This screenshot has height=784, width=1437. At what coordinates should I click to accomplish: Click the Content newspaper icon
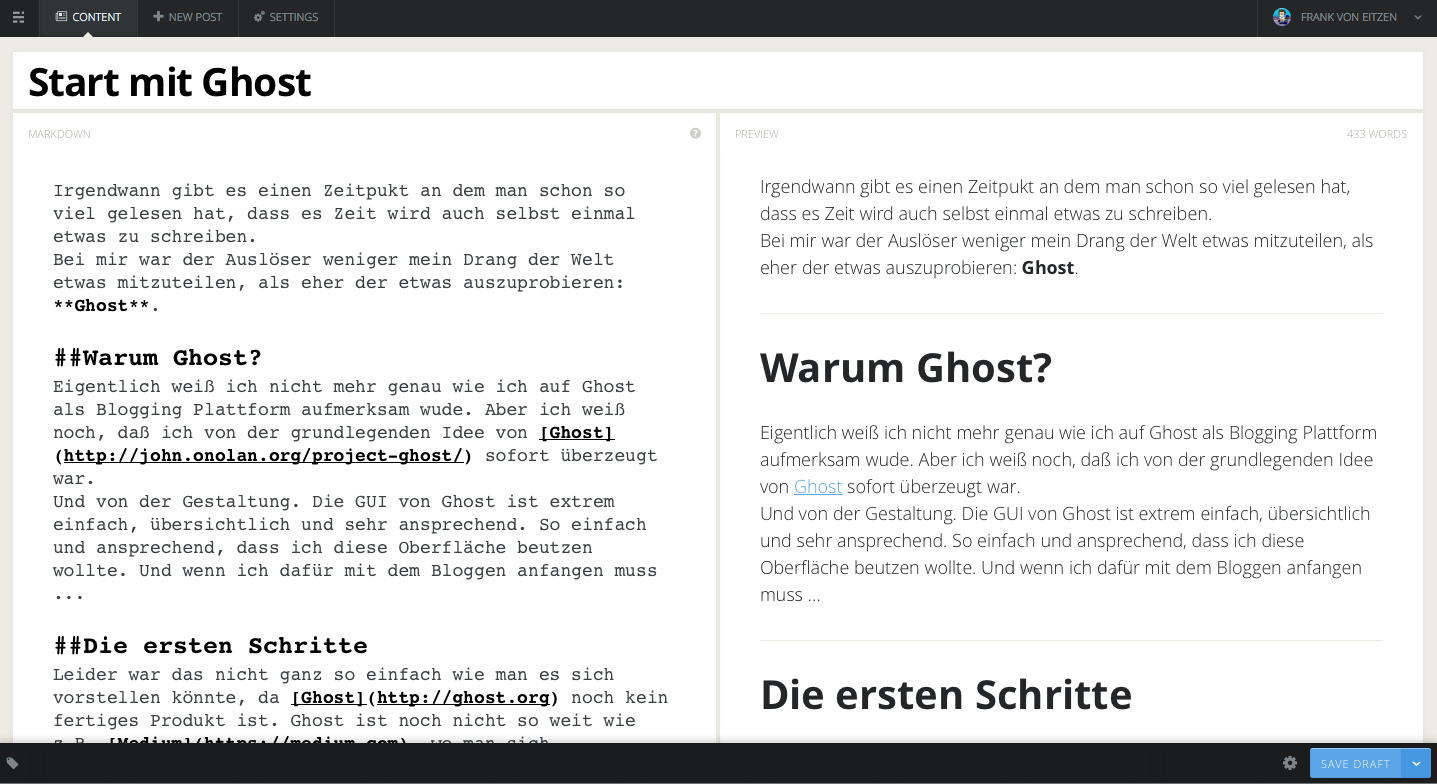point(62,17)
